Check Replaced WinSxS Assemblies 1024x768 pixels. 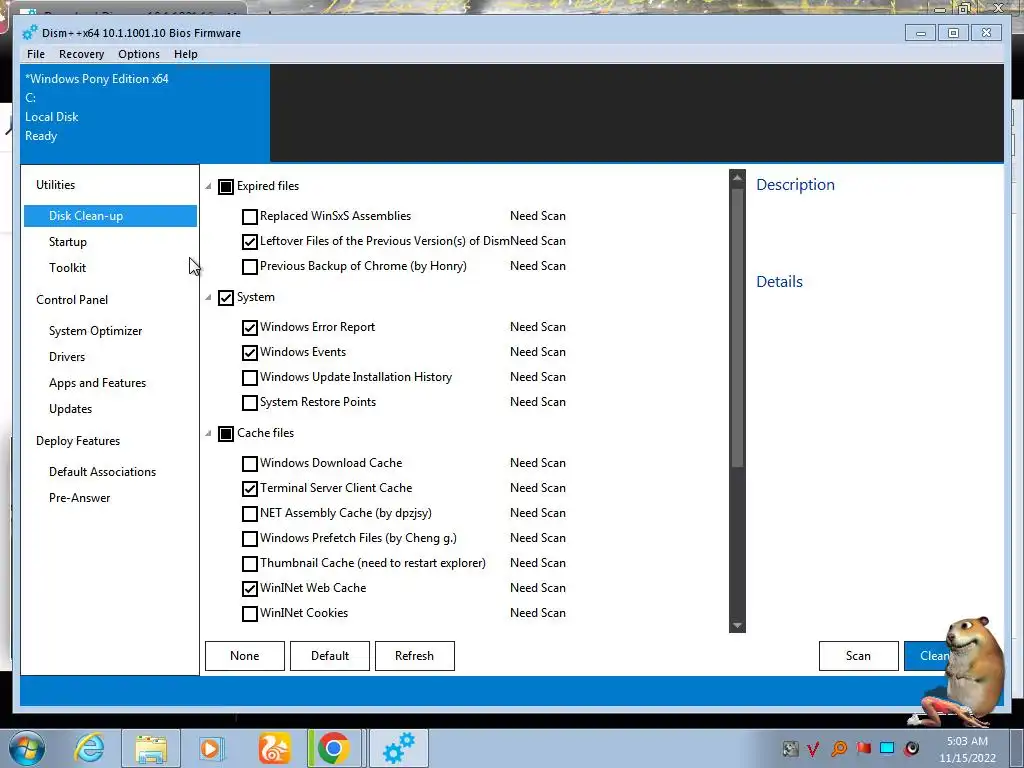click(249, 216)
